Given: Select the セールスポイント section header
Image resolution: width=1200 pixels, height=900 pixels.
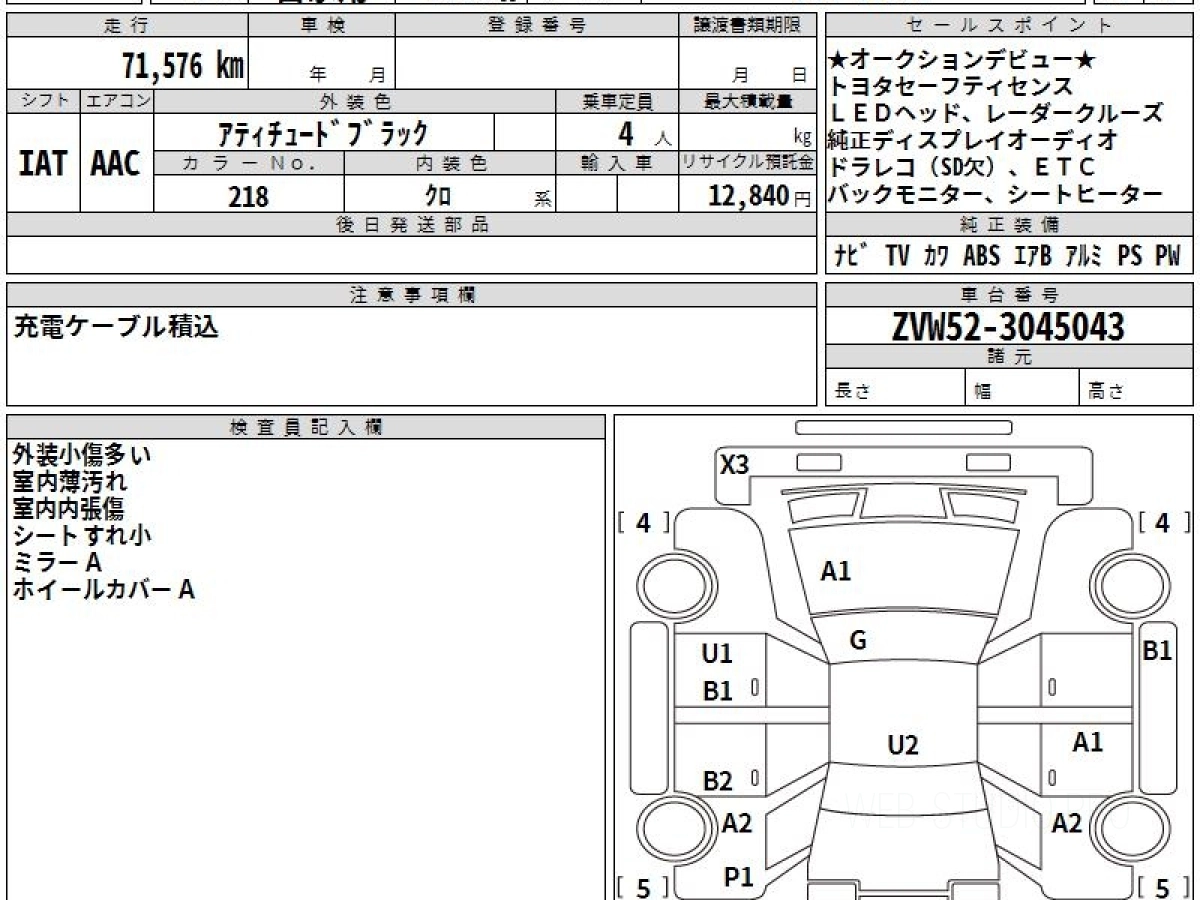Looking at the screenshot, I should point(1009,26).
